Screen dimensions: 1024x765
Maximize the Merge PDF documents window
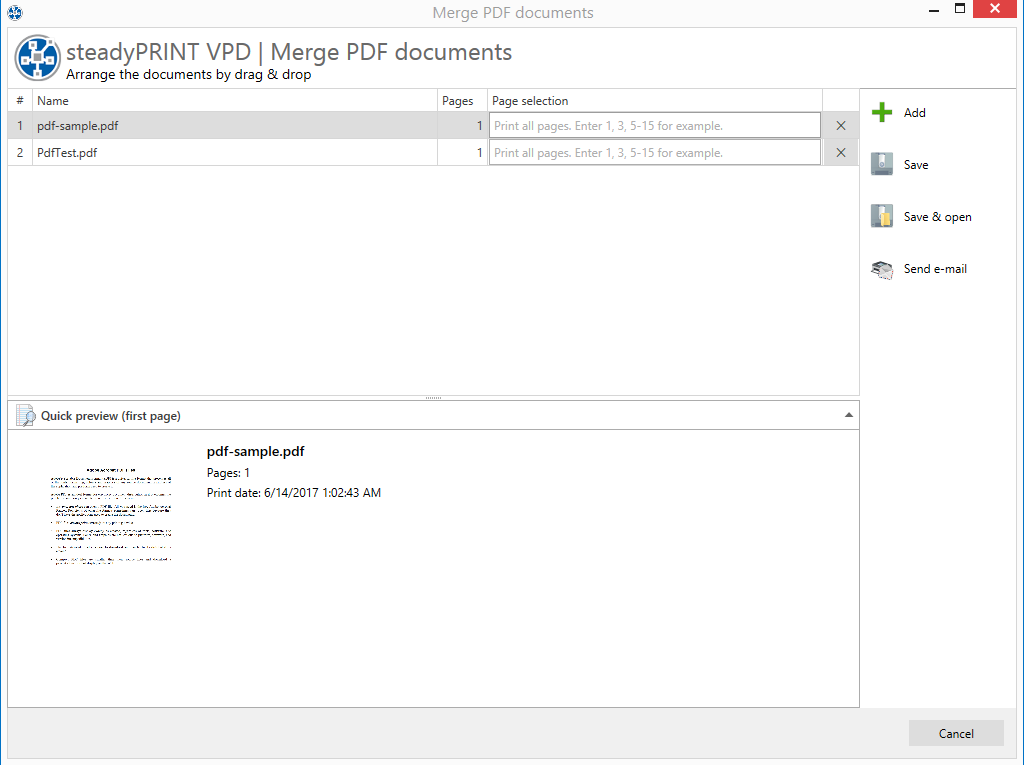(x=960, y=9)
